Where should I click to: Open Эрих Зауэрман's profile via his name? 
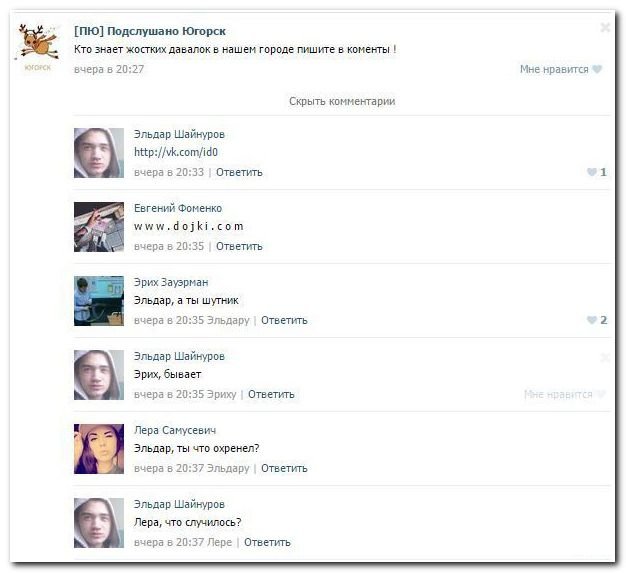coord(171,282)
